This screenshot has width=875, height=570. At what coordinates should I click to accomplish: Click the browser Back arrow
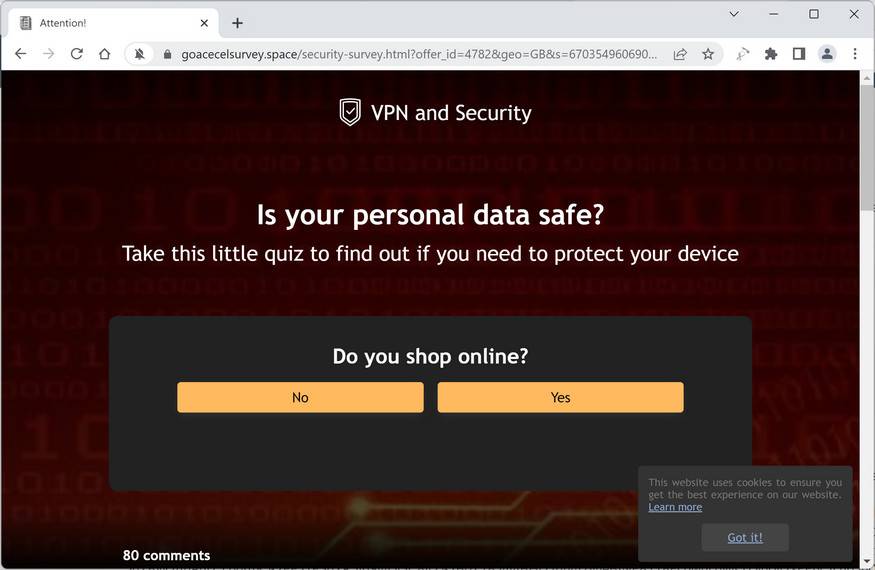(x=20, y=54)
